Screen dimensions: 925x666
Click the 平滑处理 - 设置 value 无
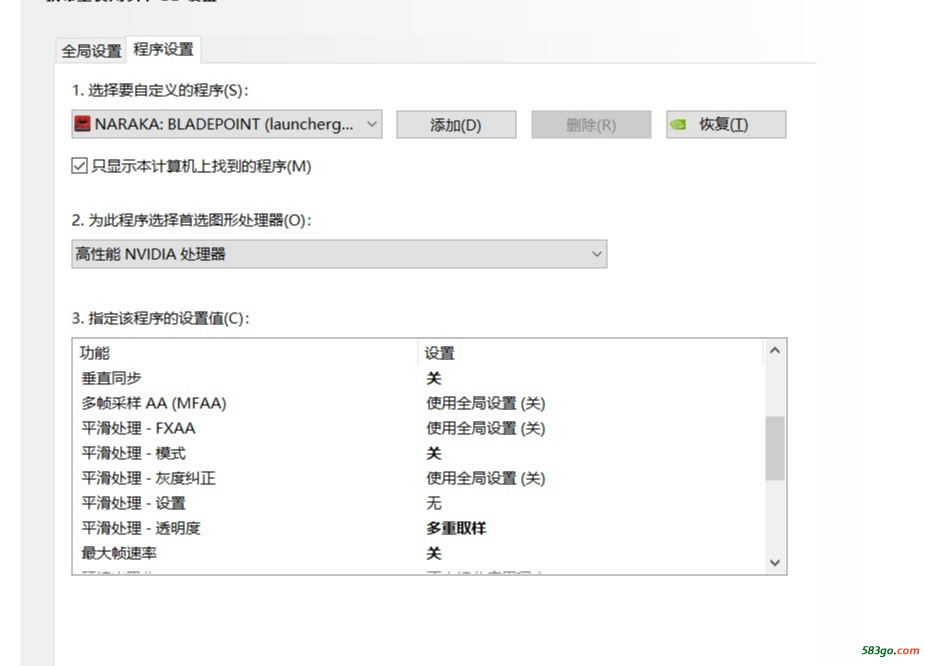434,503
